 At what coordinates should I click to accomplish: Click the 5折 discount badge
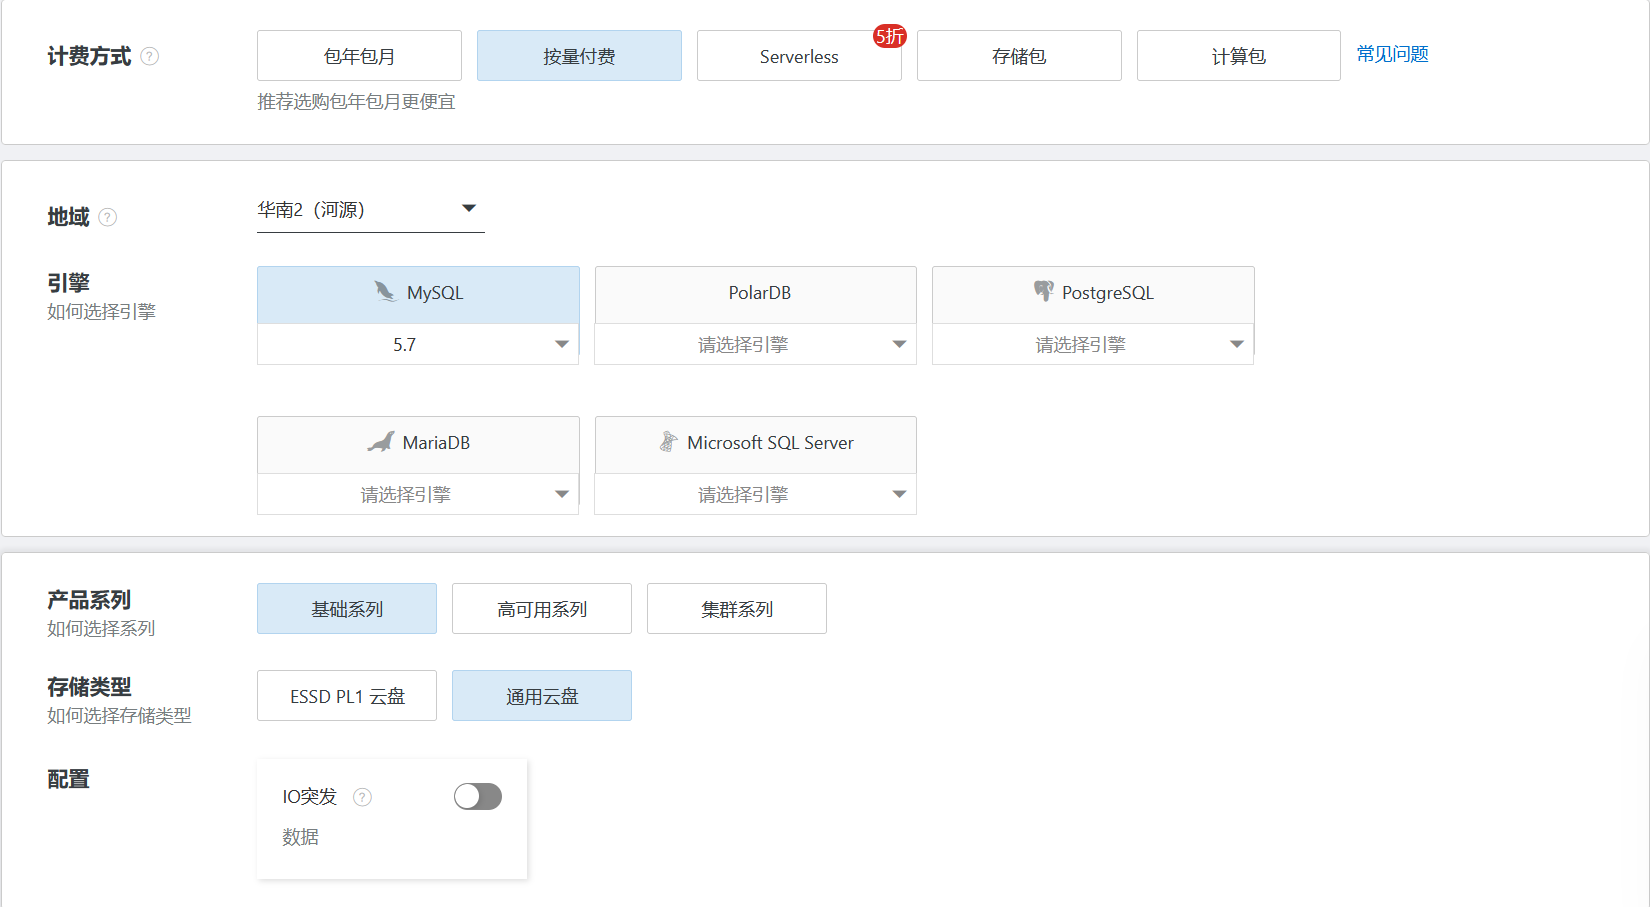tap(890, 36)
